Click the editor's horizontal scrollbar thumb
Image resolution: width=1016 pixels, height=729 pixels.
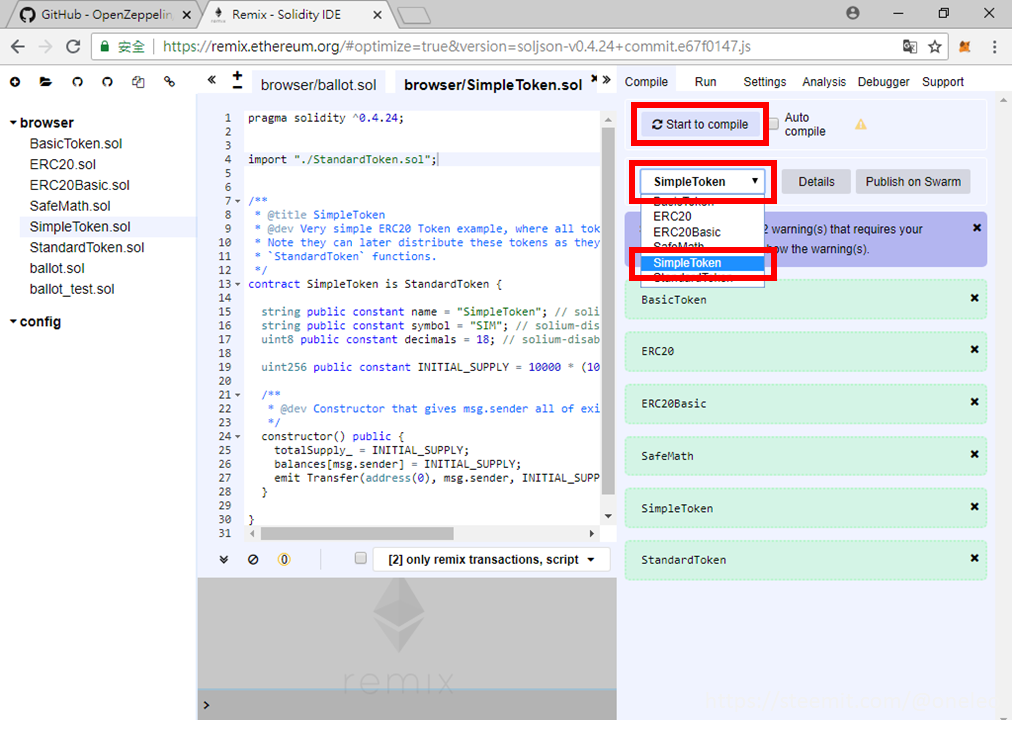pos(357,533)
